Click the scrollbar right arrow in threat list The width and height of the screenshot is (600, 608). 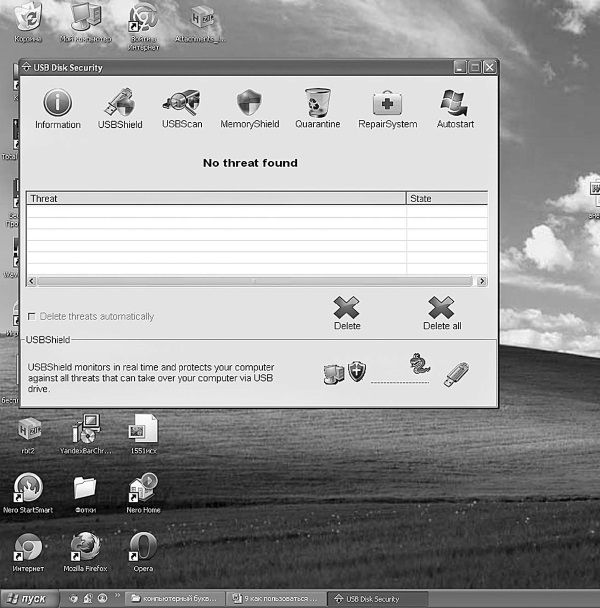[482, 282]
